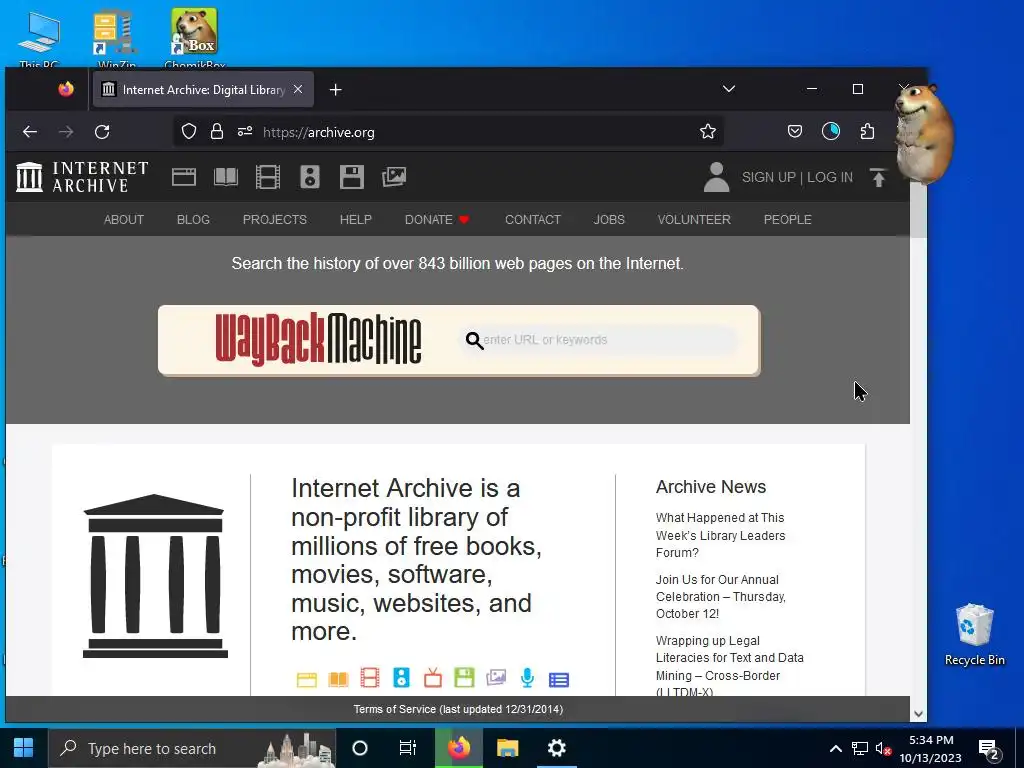Click the blue collections list icon
The image size is (1024, 768).
(559, 680)
